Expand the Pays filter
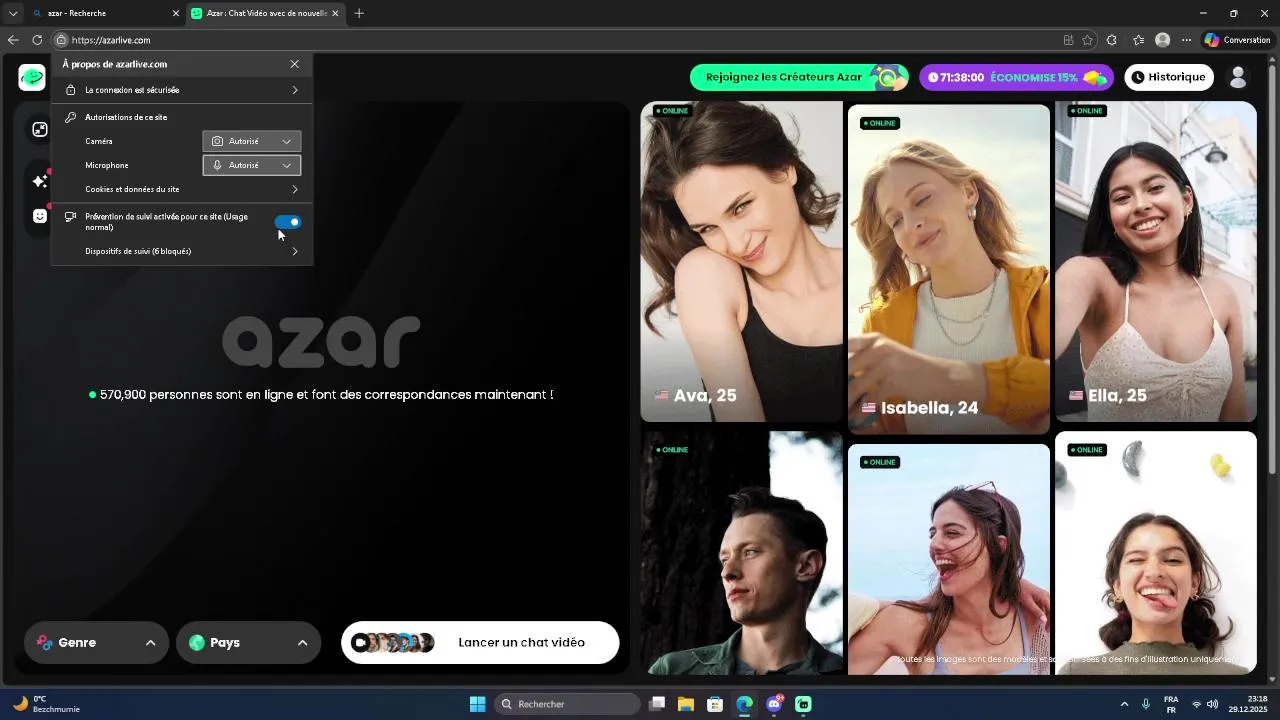This screenshot has width=1280, height=720. click(x=248, y=643)
